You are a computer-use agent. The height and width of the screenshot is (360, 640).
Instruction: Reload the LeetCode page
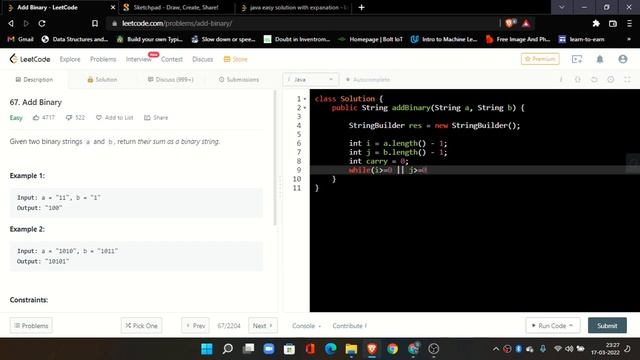[42, 24]
